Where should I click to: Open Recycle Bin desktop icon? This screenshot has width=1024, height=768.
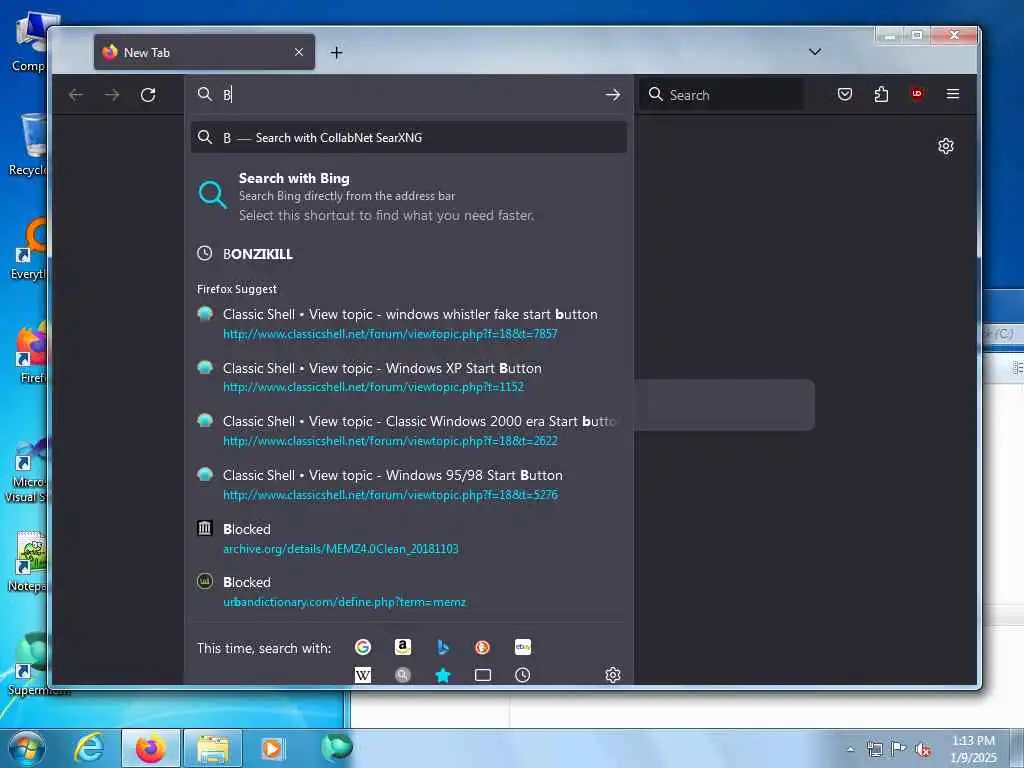[28, 146]
